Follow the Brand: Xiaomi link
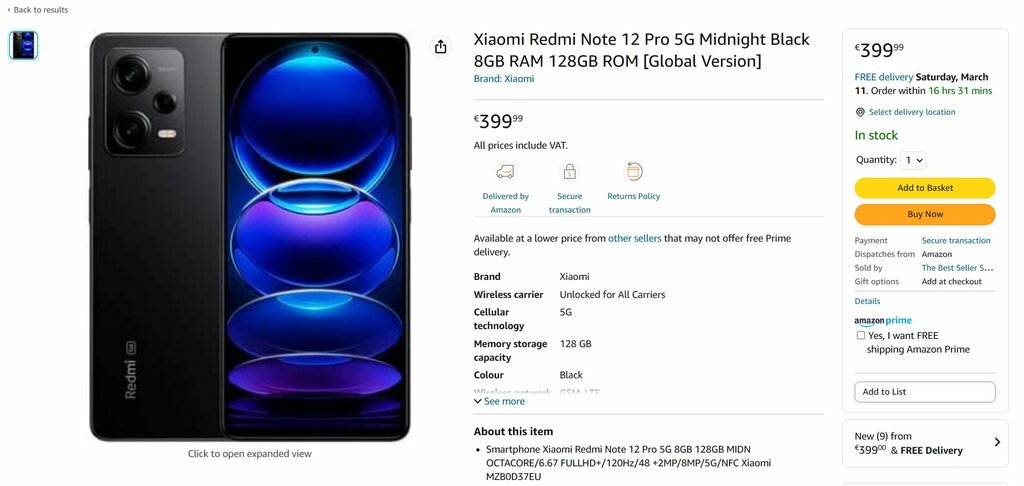 [504, 79]
